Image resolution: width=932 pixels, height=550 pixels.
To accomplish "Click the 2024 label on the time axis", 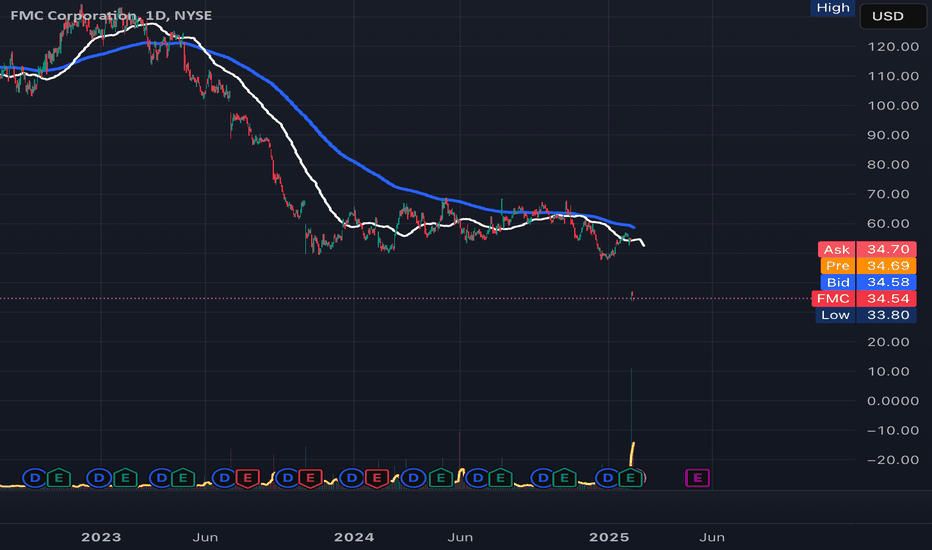I will 354,538.
